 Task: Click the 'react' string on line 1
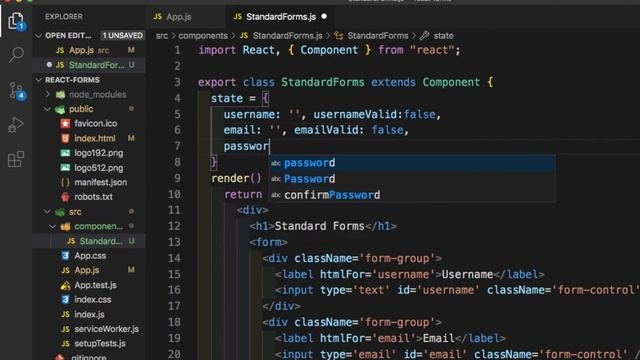pos(433,50)
